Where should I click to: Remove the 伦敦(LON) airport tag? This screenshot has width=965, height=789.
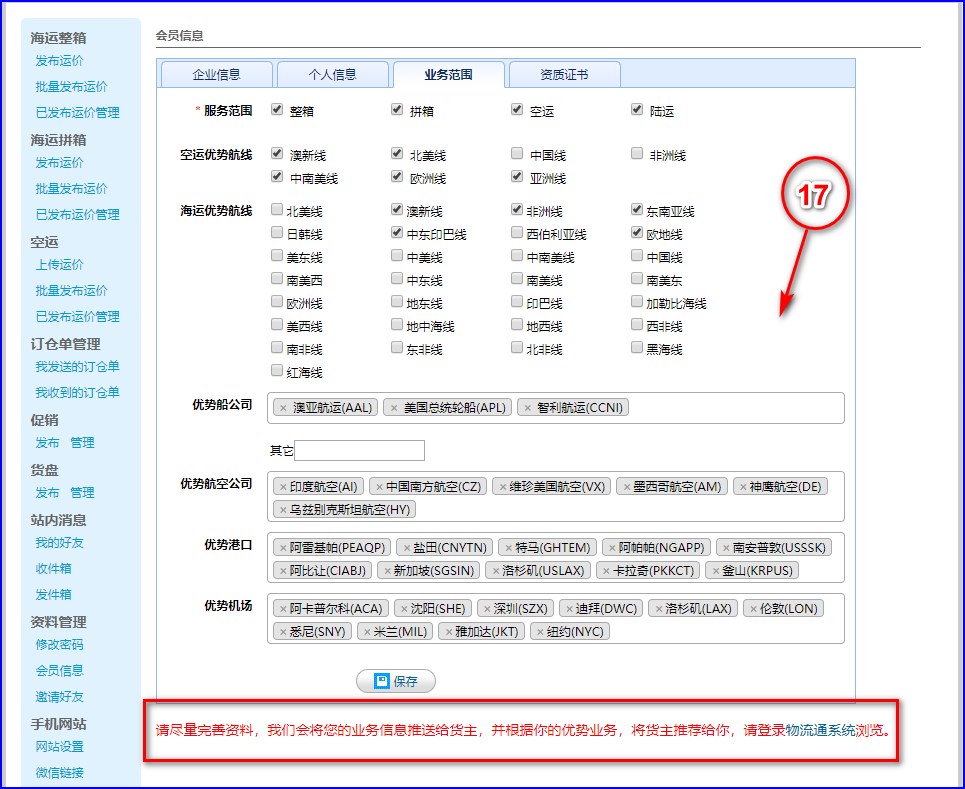[753, 609]
